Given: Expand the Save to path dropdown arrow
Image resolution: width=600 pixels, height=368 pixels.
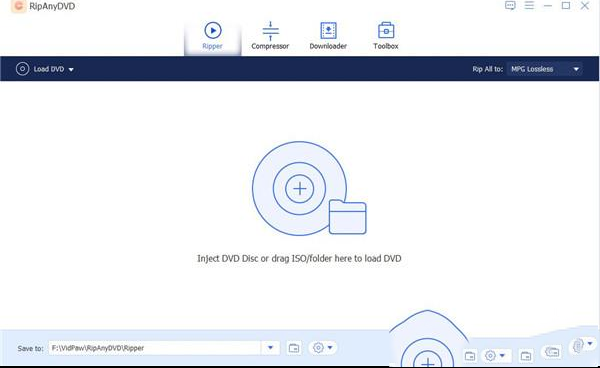Looking at the screenshot, I should click(x=270, y=348).
